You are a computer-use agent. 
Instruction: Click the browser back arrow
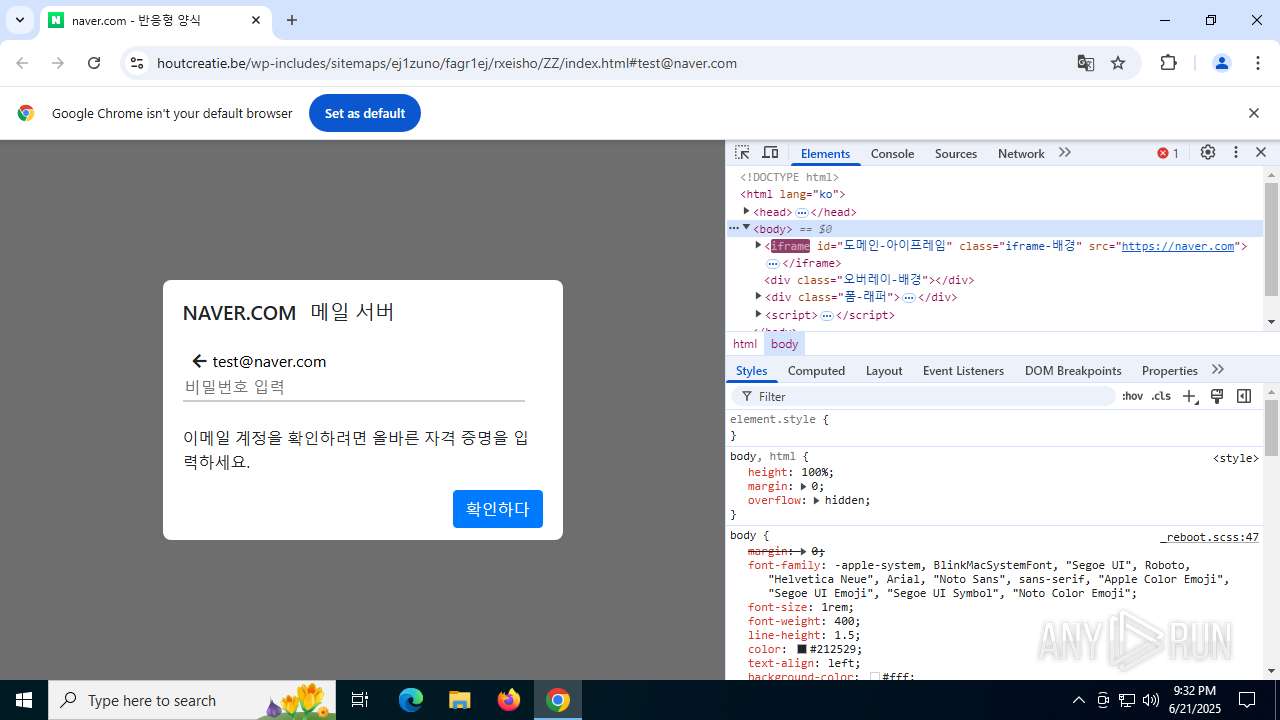[22, 63]
